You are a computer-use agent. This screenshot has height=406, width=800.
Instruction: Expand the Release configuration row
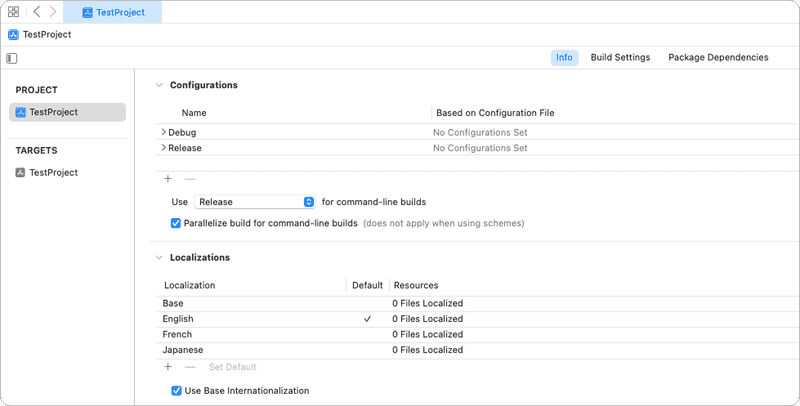(163, 147)
